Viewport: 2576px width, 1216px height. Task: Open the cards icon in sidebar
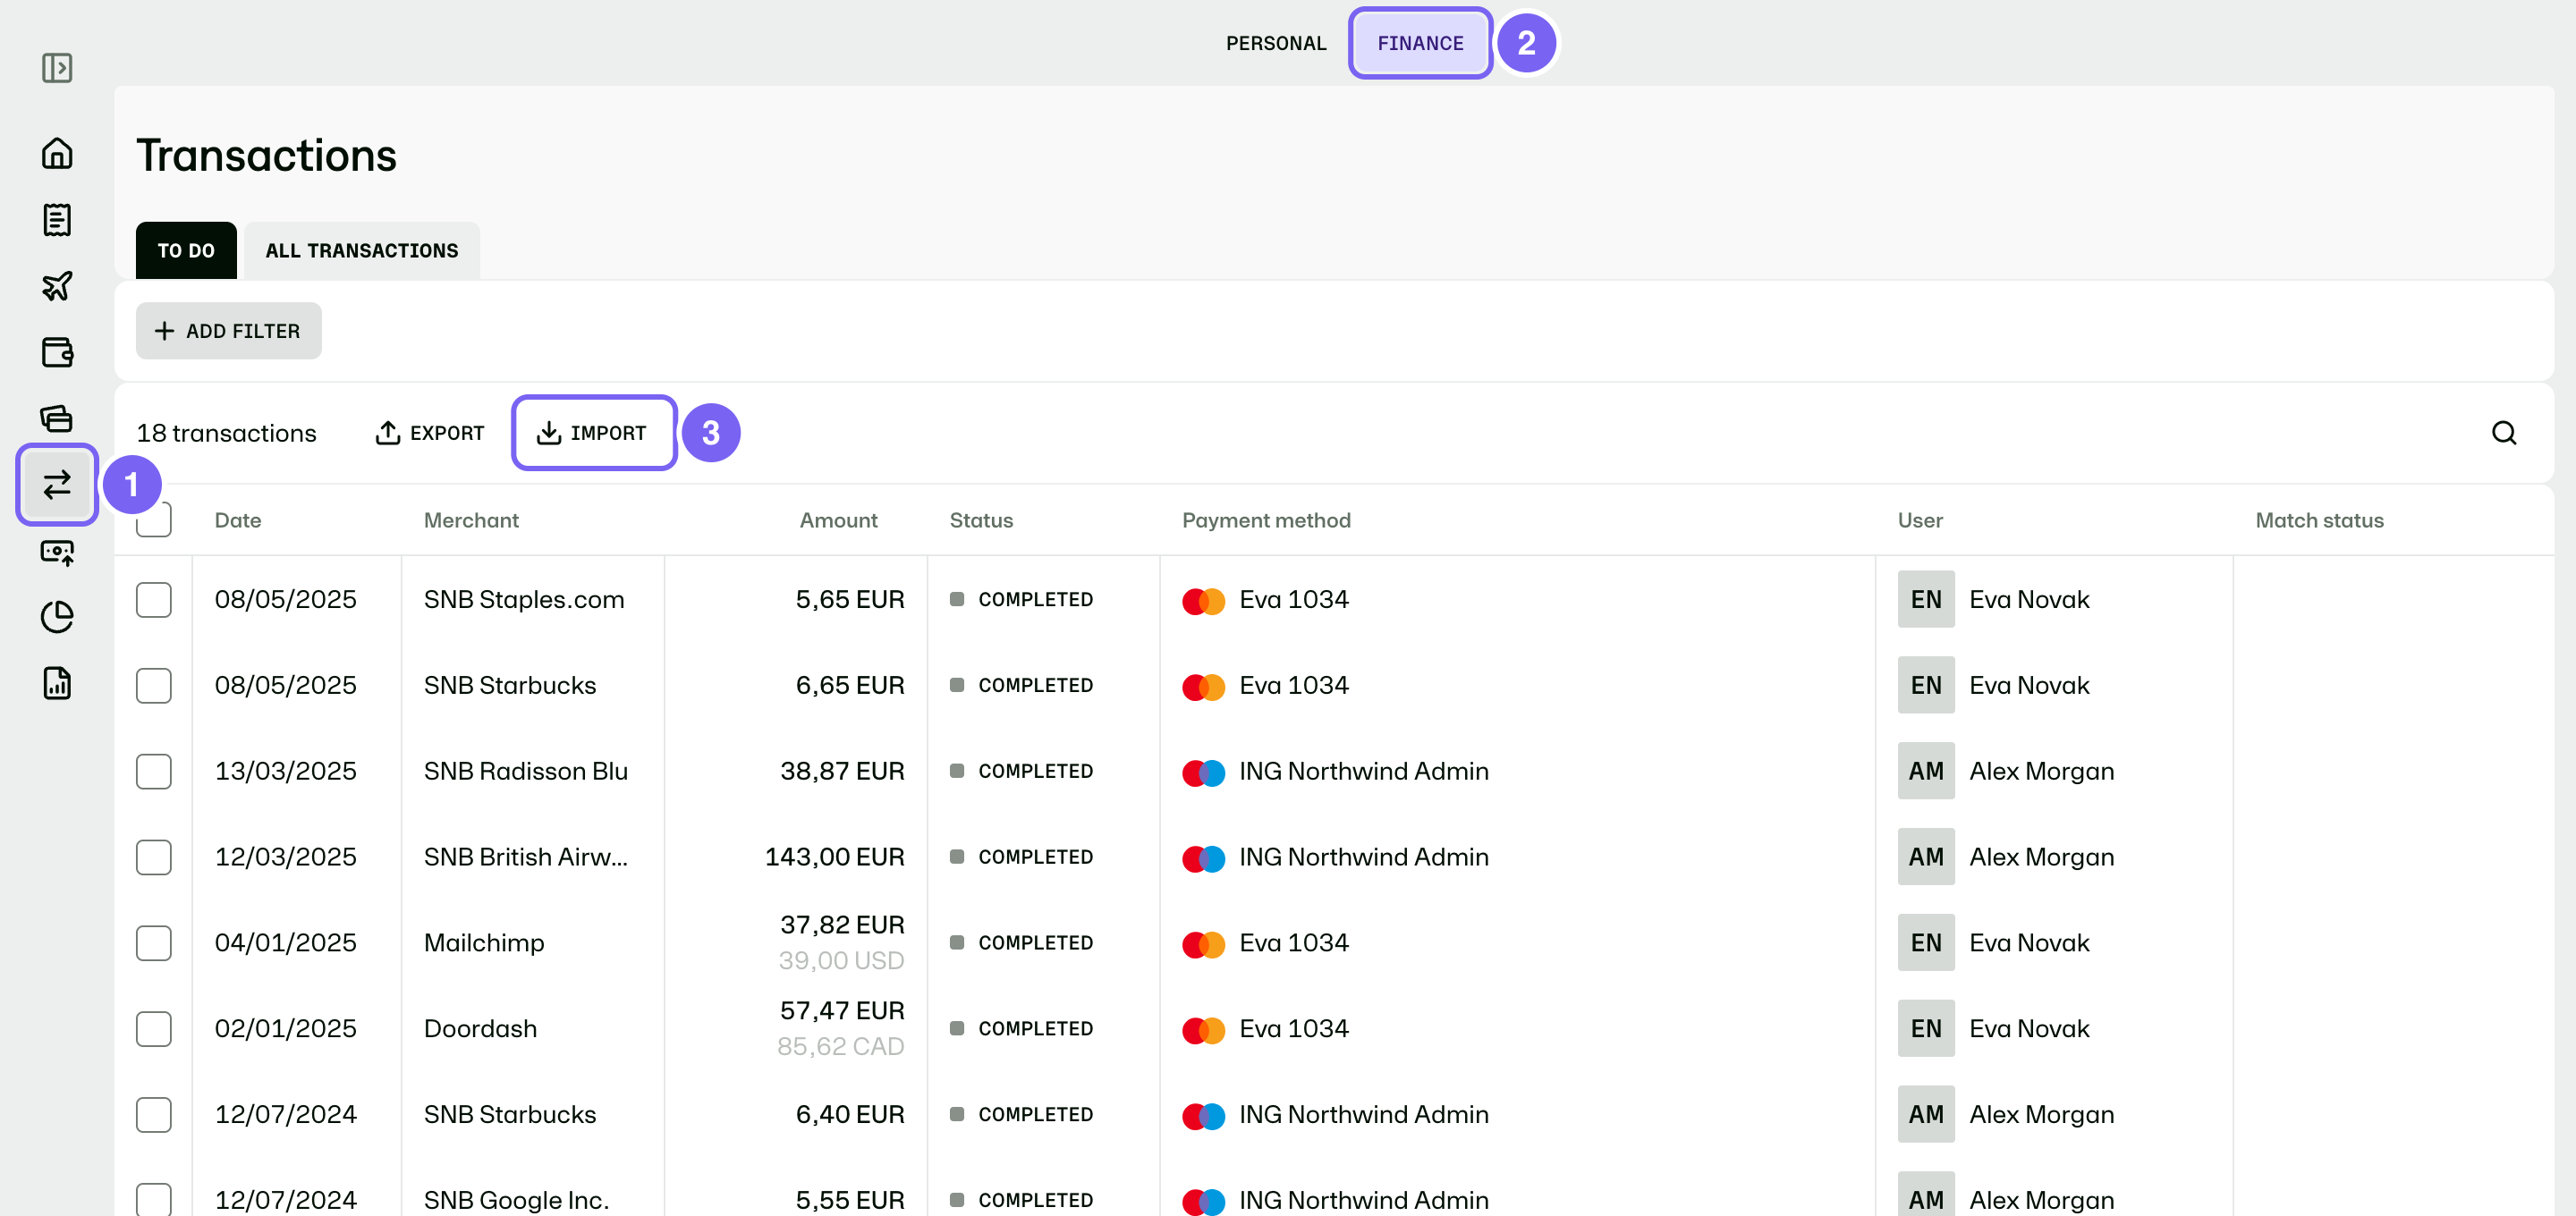(x=57, y=418)
